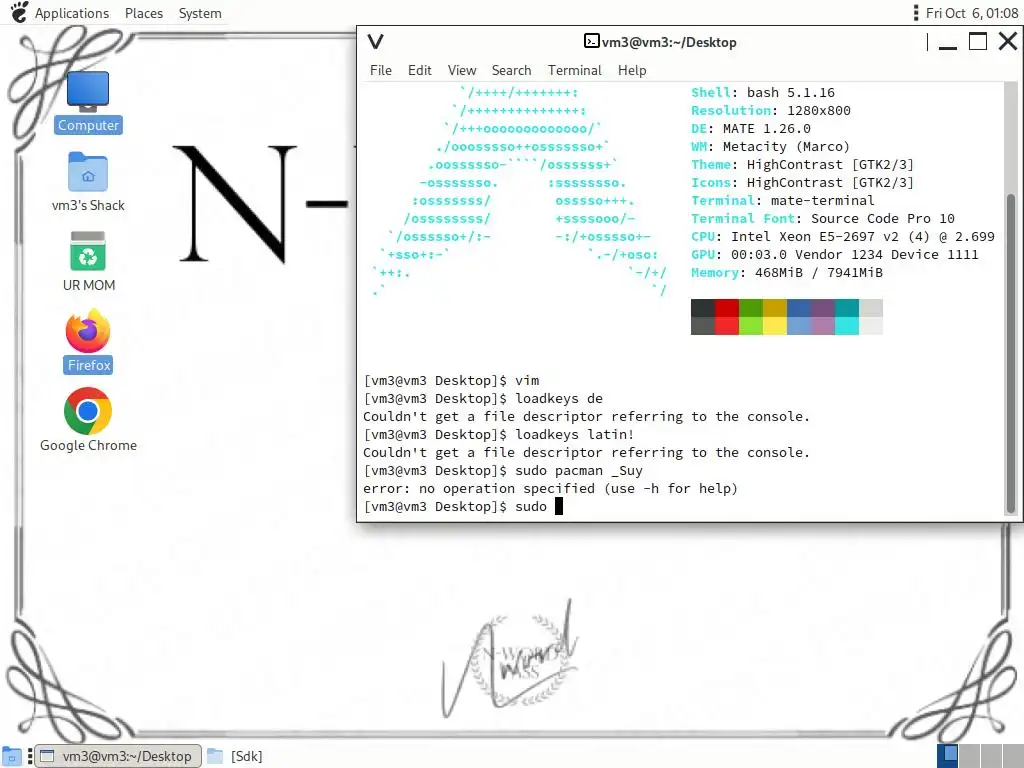Click the 'Icons: HighContrast [GTK2/3]' line
Image resolution: width=1024 pixels, height=768 pixels.
[x=803, y=182]
